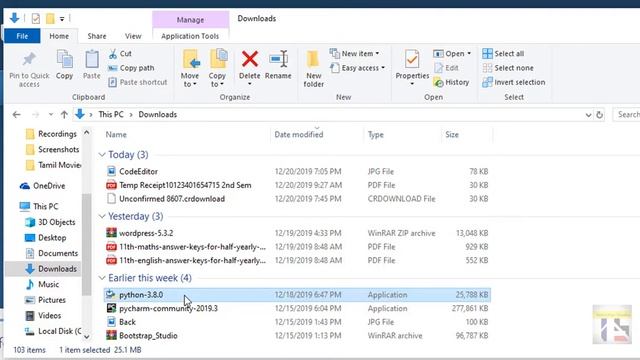Open Screenshots folder in sidebar
The width and height of the screenshot is (640, 360).
52,149
